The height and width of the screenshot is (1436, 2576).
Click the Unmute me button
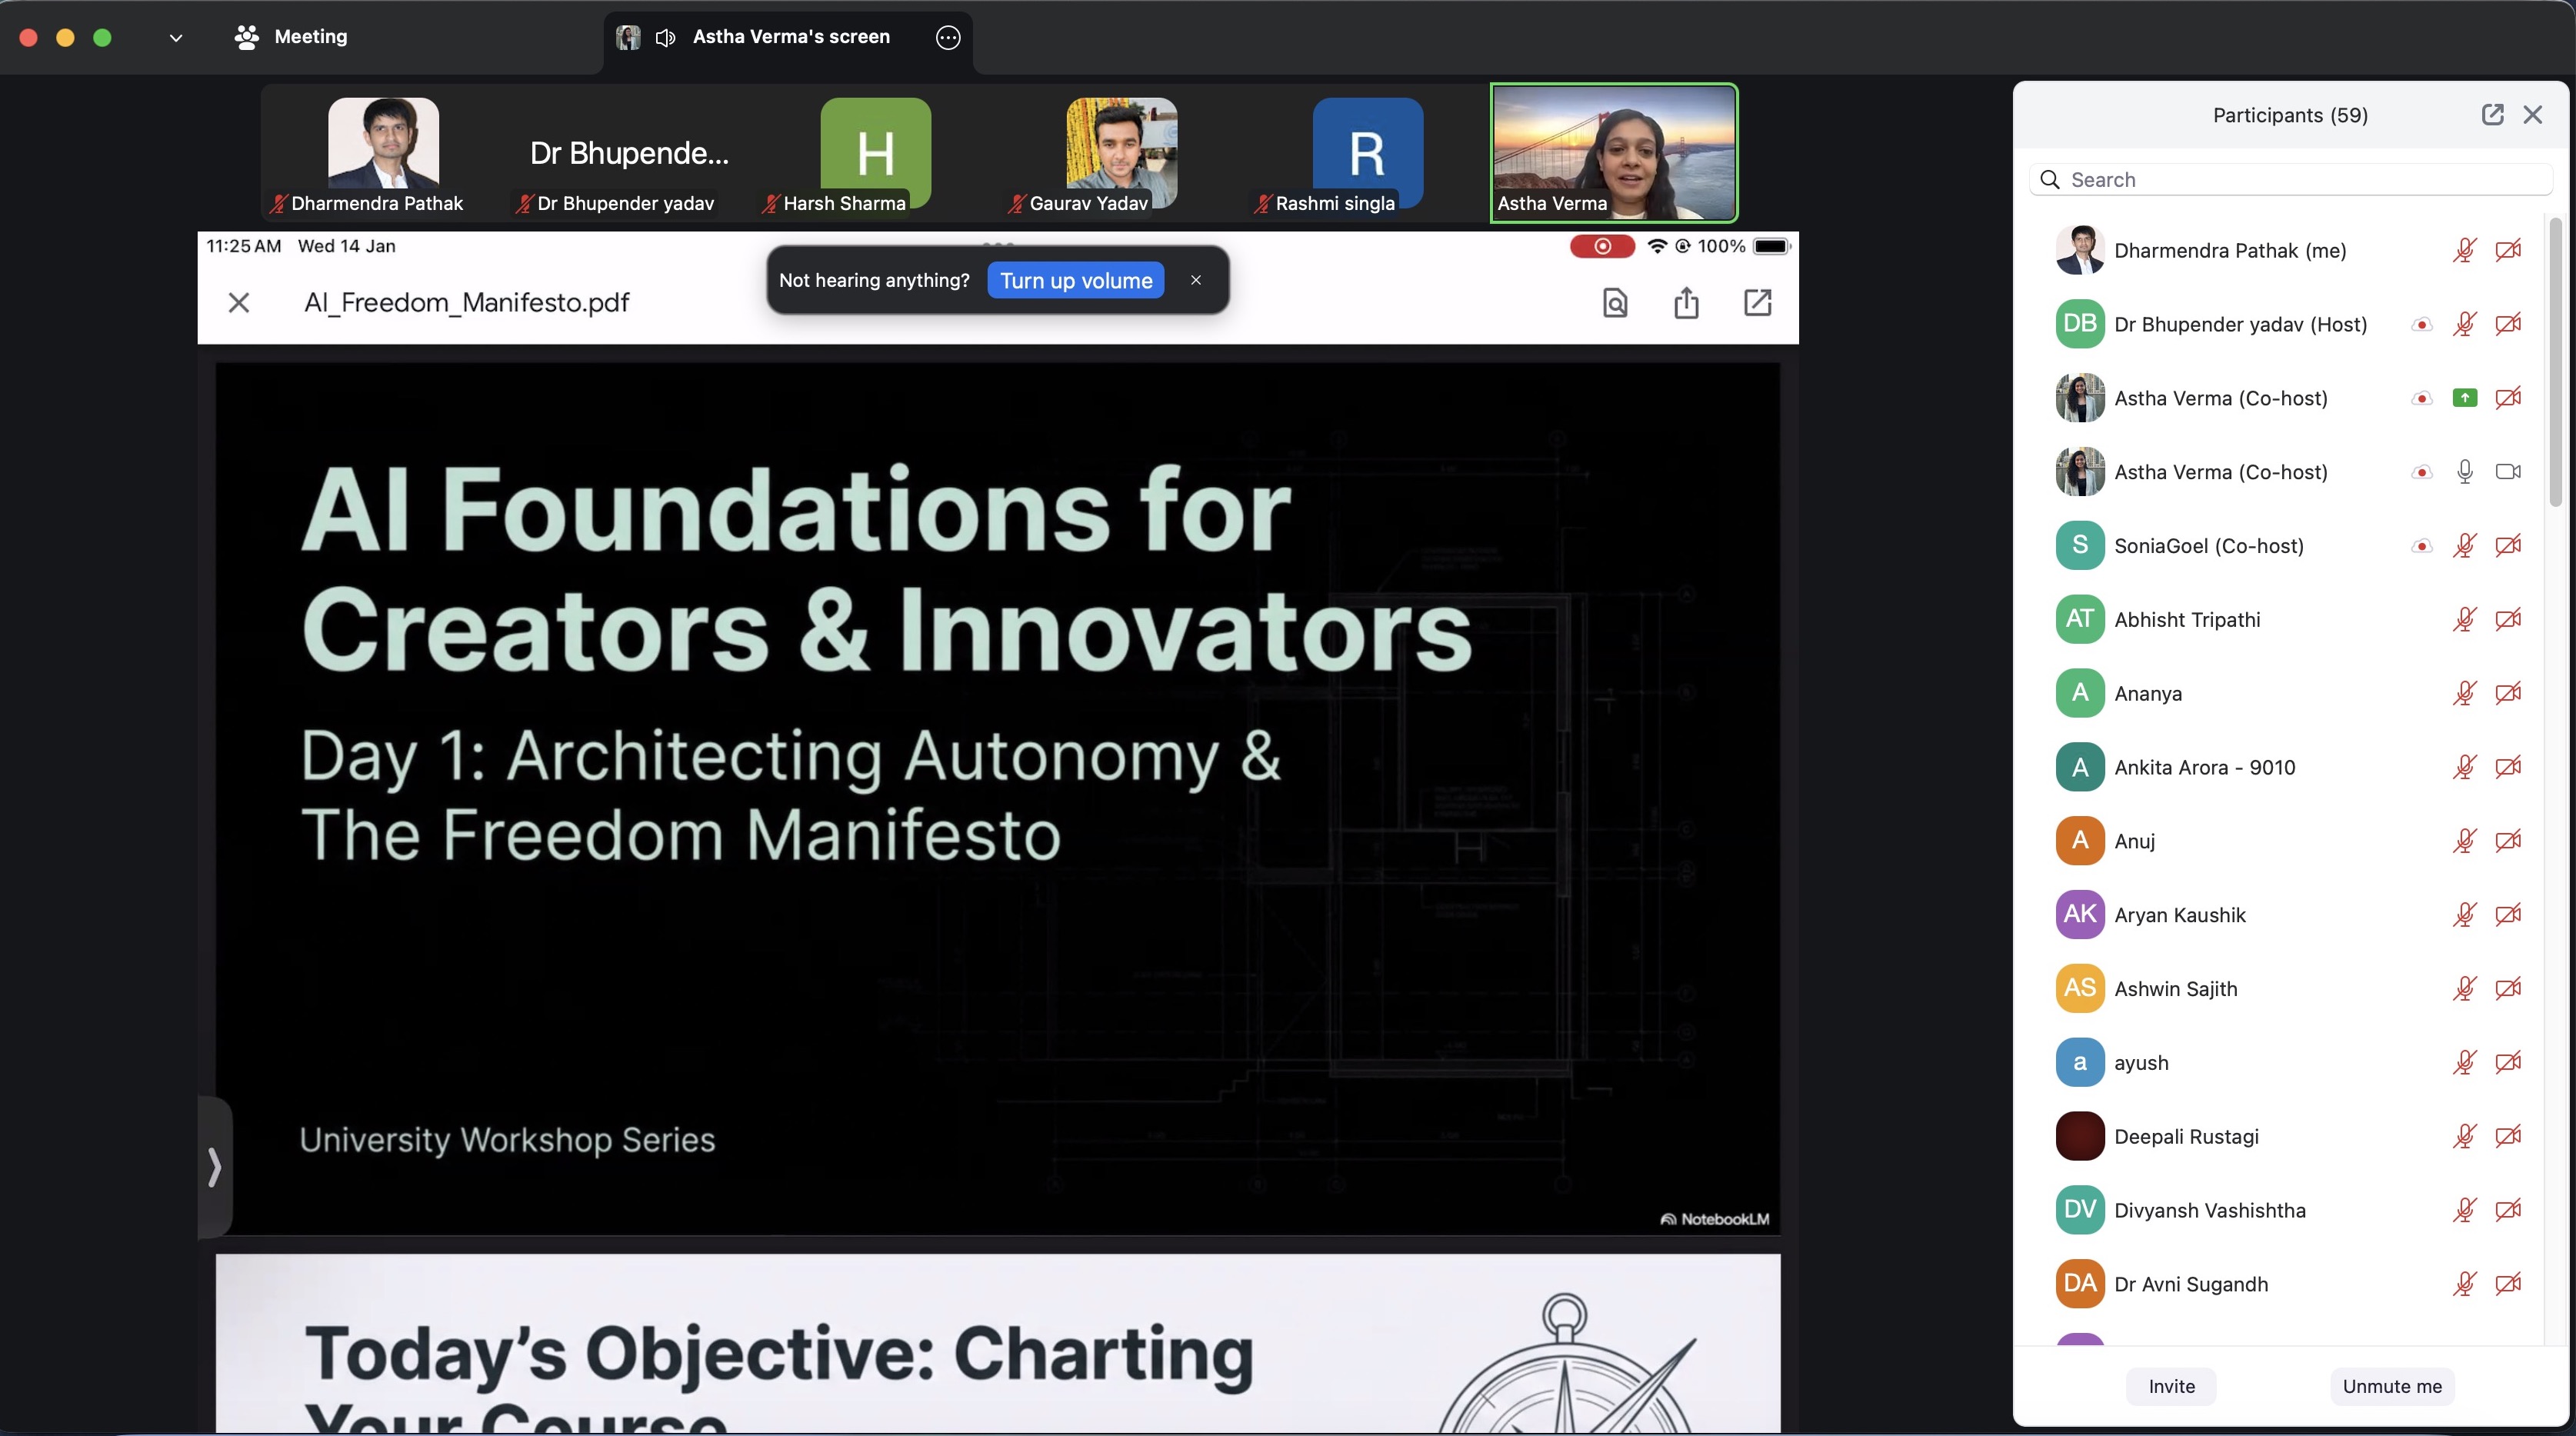pyautogui.click(x=2391, y=1386)
